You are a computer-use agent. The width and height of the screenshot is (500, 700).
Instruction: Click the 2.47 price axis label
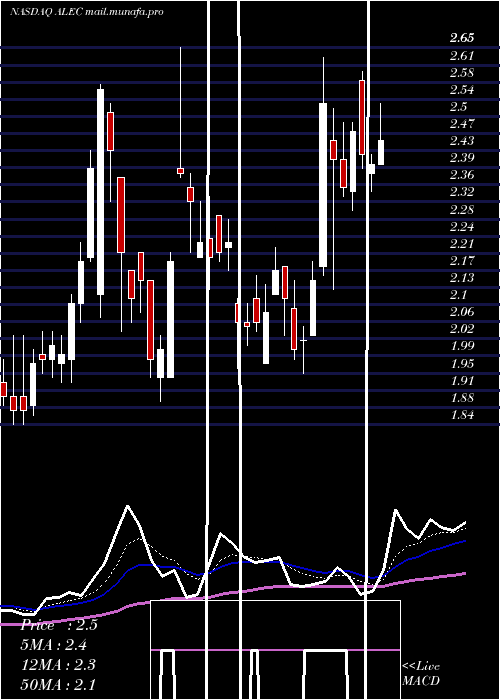click(x=462, y=123)
